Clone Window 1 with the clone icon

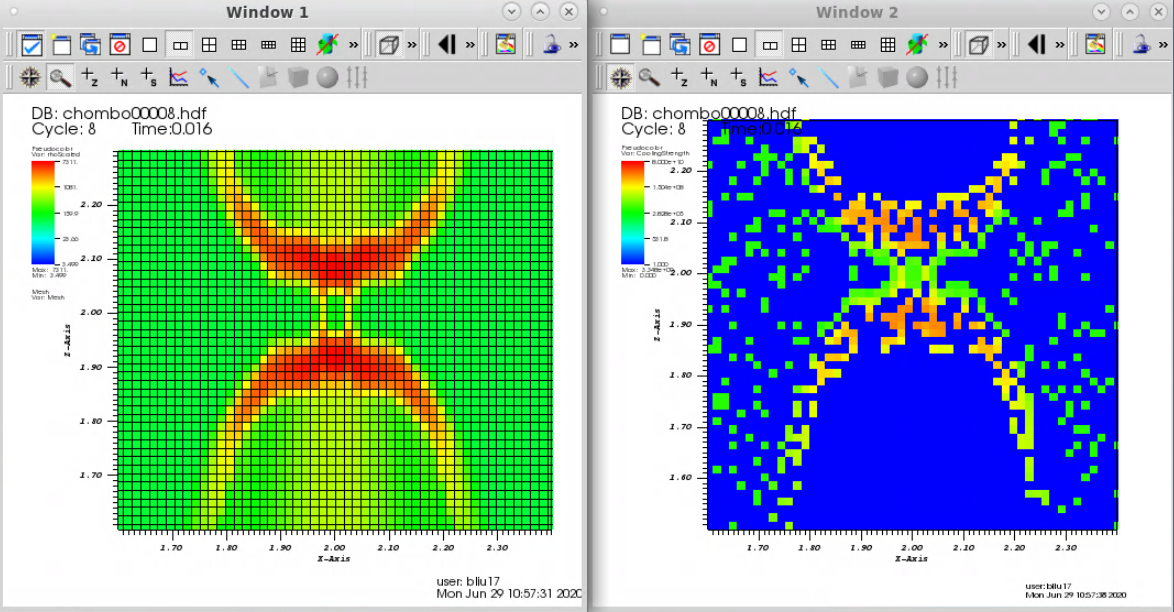[x=91, y=45]
